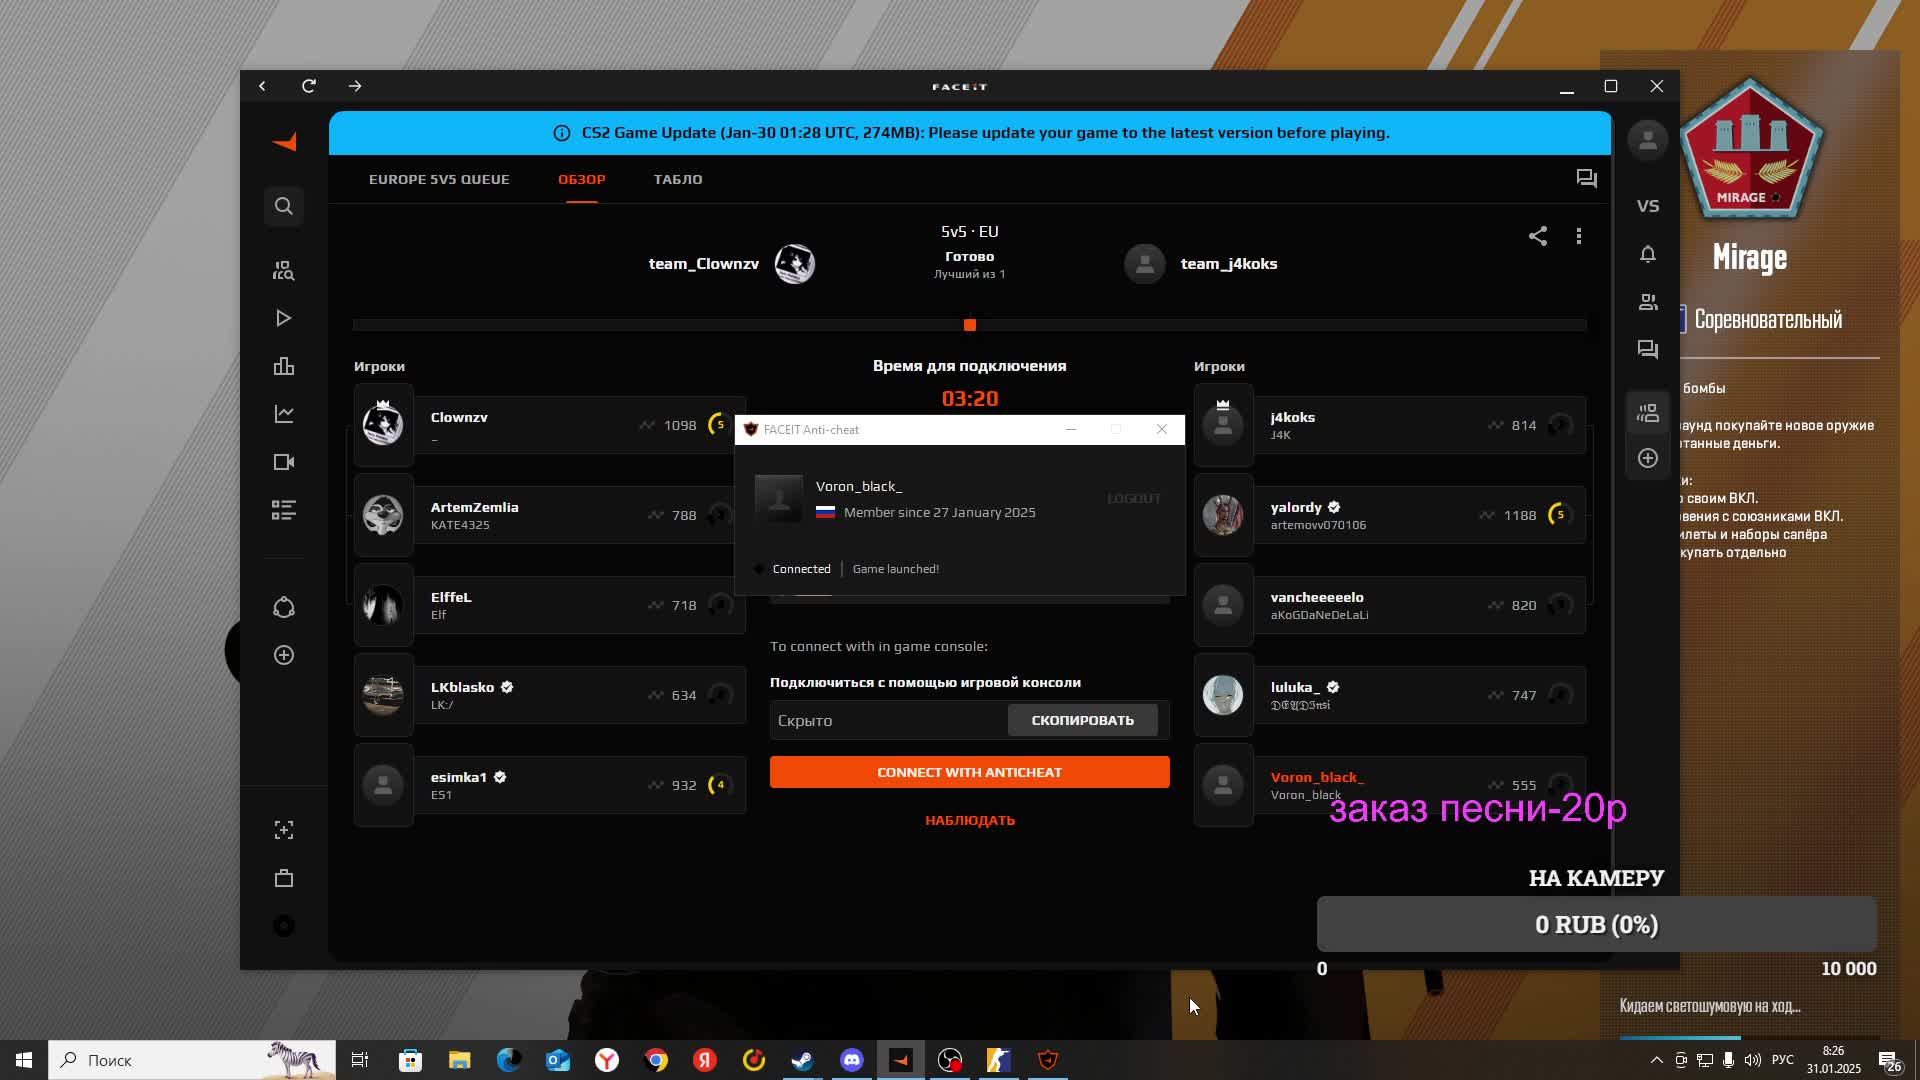Open the profile avatar in right sidebar
1920x1080 pixels.
[x=1648, y=141]
